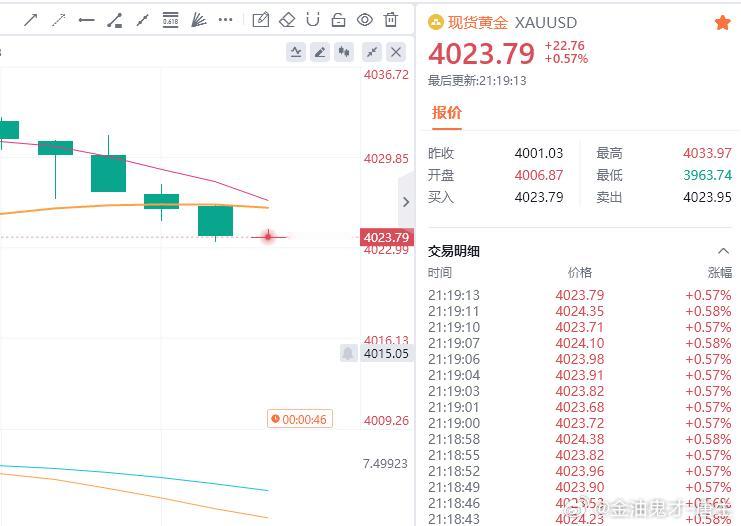Select the 0.618 Fibonacci retracement tool
This screenshot has height=526, width=741.
tap(171, 20)
